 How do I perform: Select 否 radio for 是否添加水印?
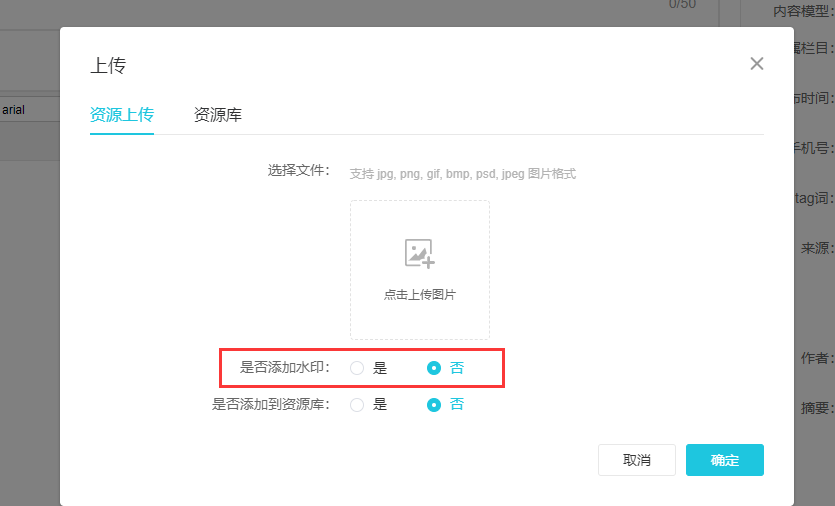pos(434,368)
